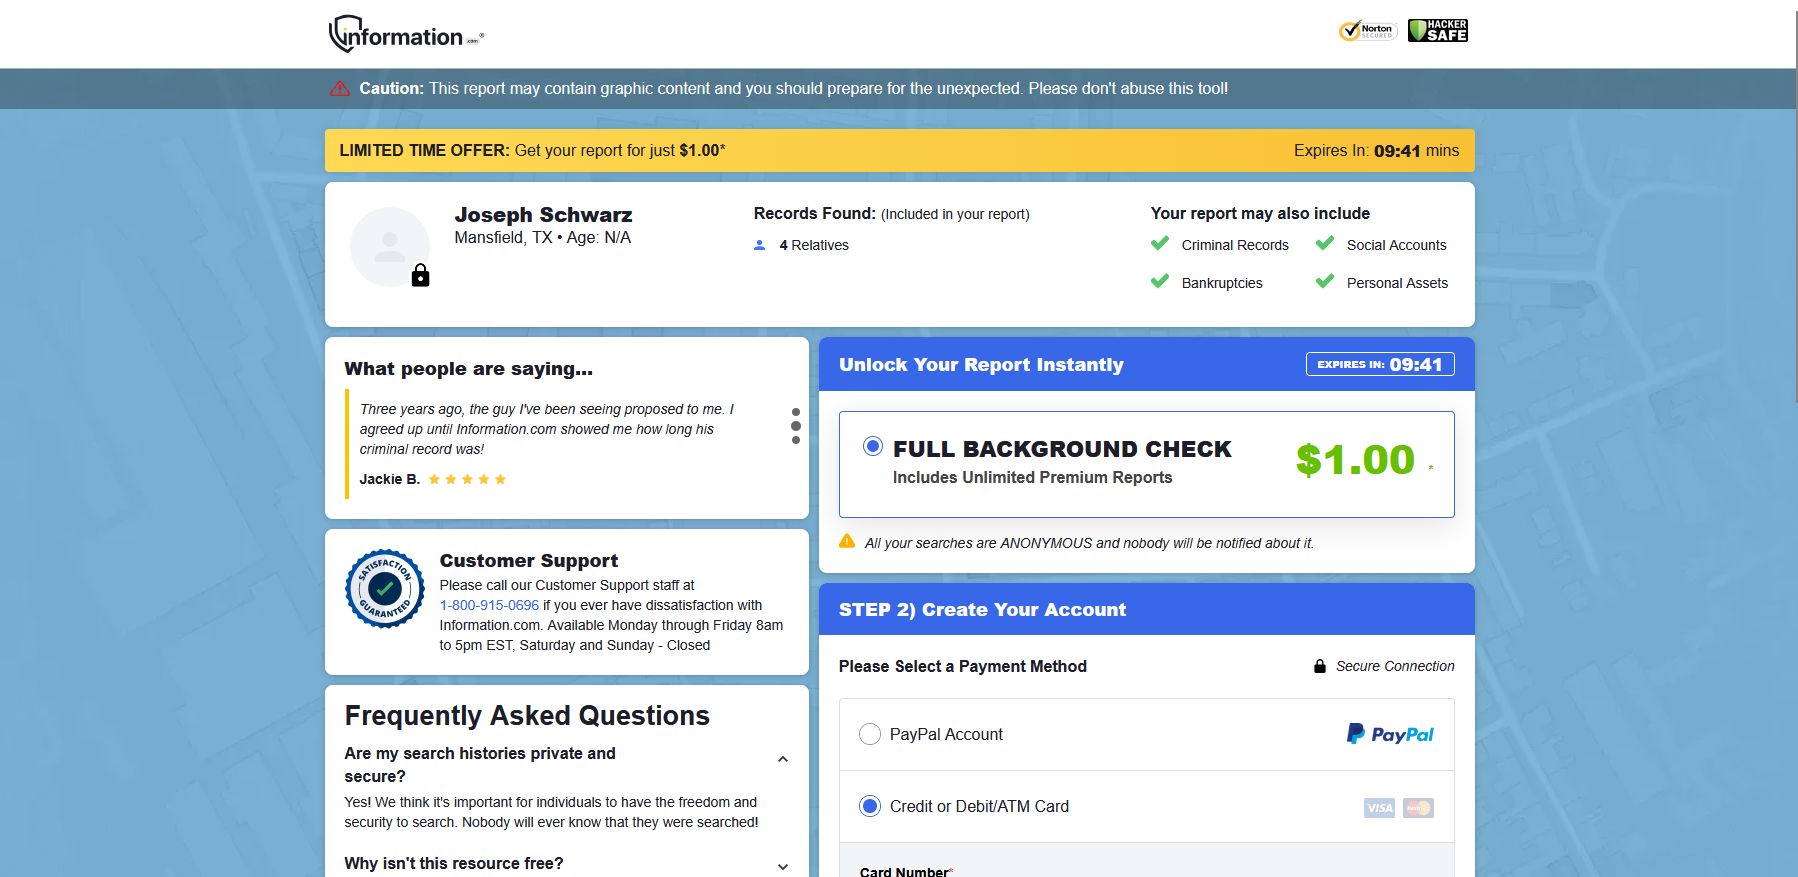Click the Expires In countdown timer badge
1798x877 pixels.
click(x=1380, y=364)
